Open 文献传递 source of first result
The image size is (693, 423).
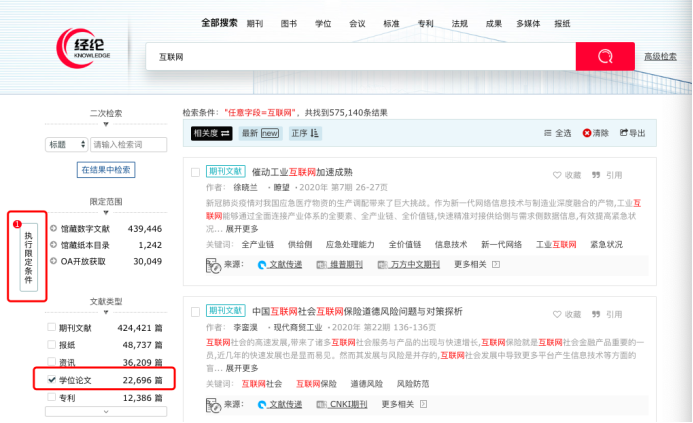271,265
